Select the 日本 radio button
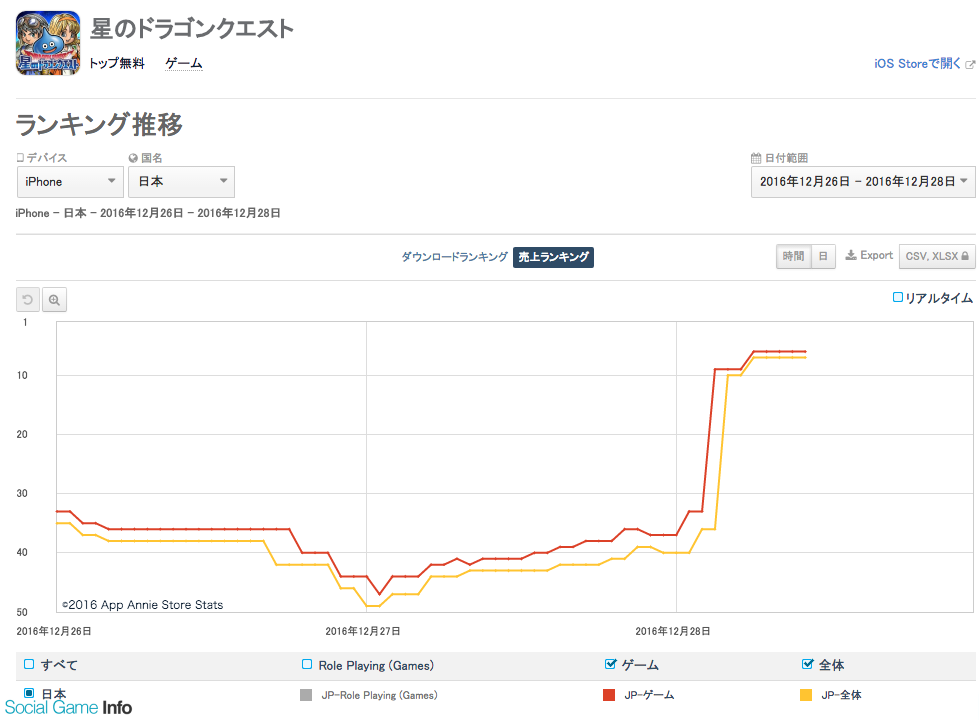 point(29,693)
